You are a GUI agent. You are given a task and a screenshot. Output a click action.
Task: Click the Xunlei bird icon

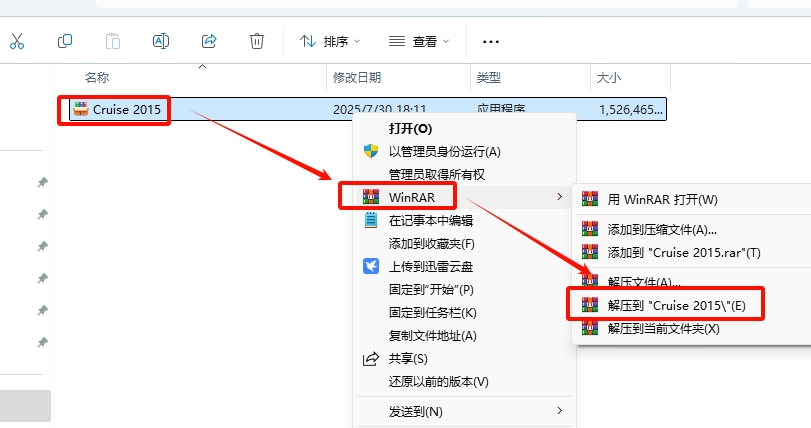(x=371, y=266)
